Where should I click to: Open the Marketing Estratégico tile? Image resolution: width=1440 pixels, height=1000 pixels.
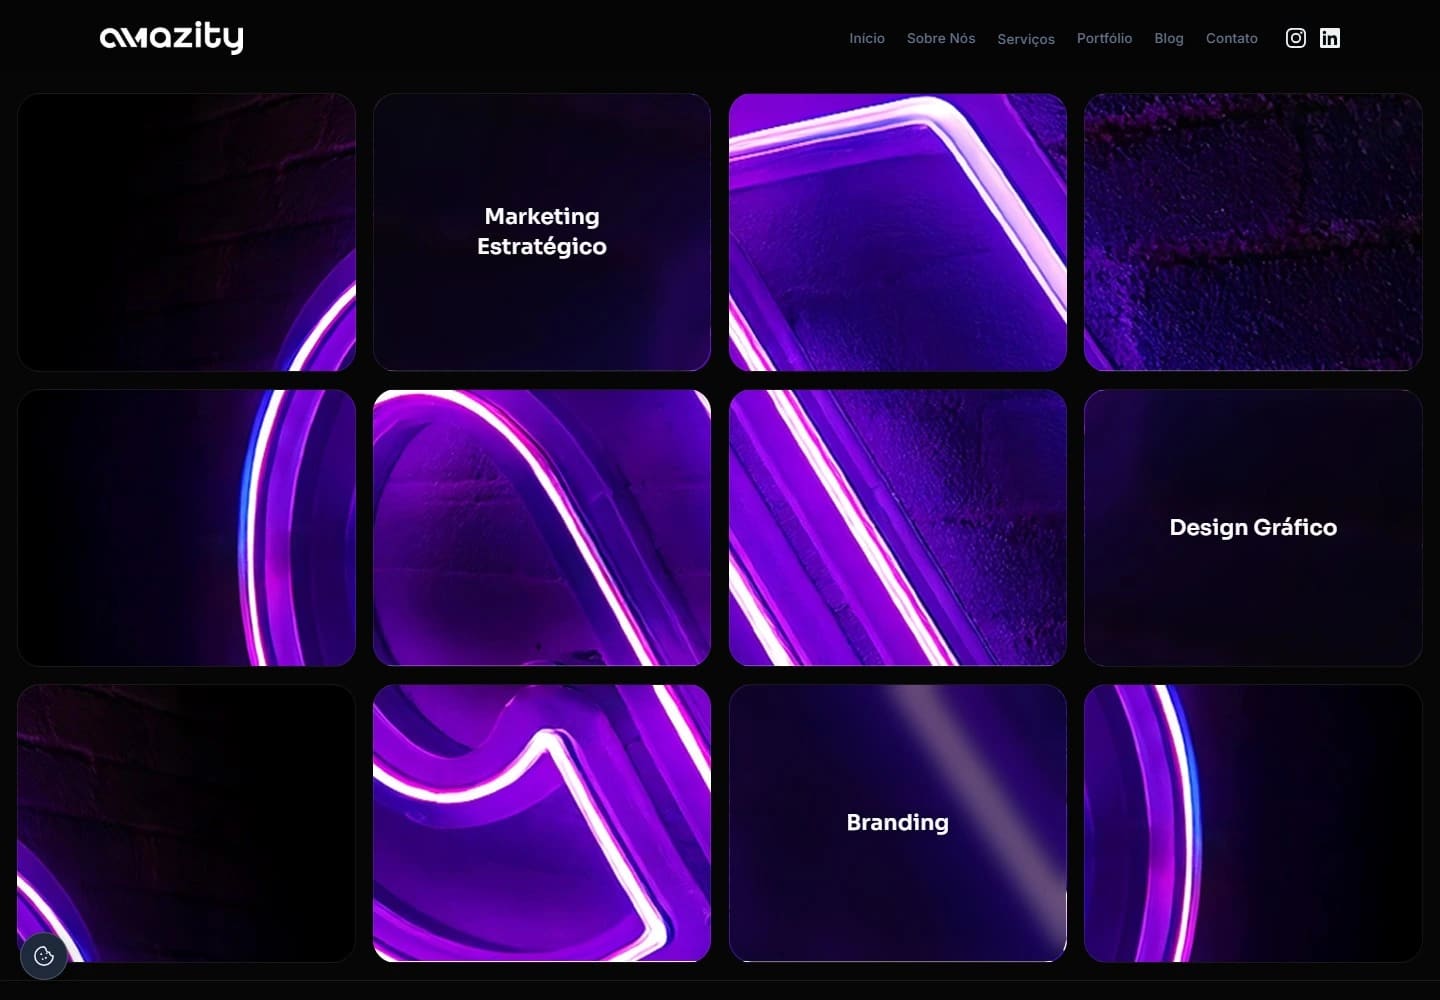(x=542, y=232)
